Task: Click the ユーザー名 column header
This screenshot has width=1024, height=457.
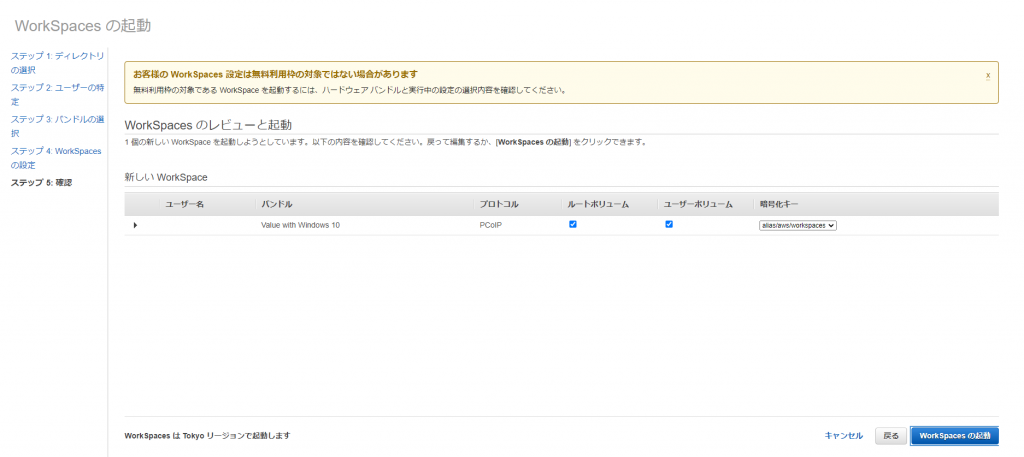Action: pyautogui.click(x=185, y=204)
